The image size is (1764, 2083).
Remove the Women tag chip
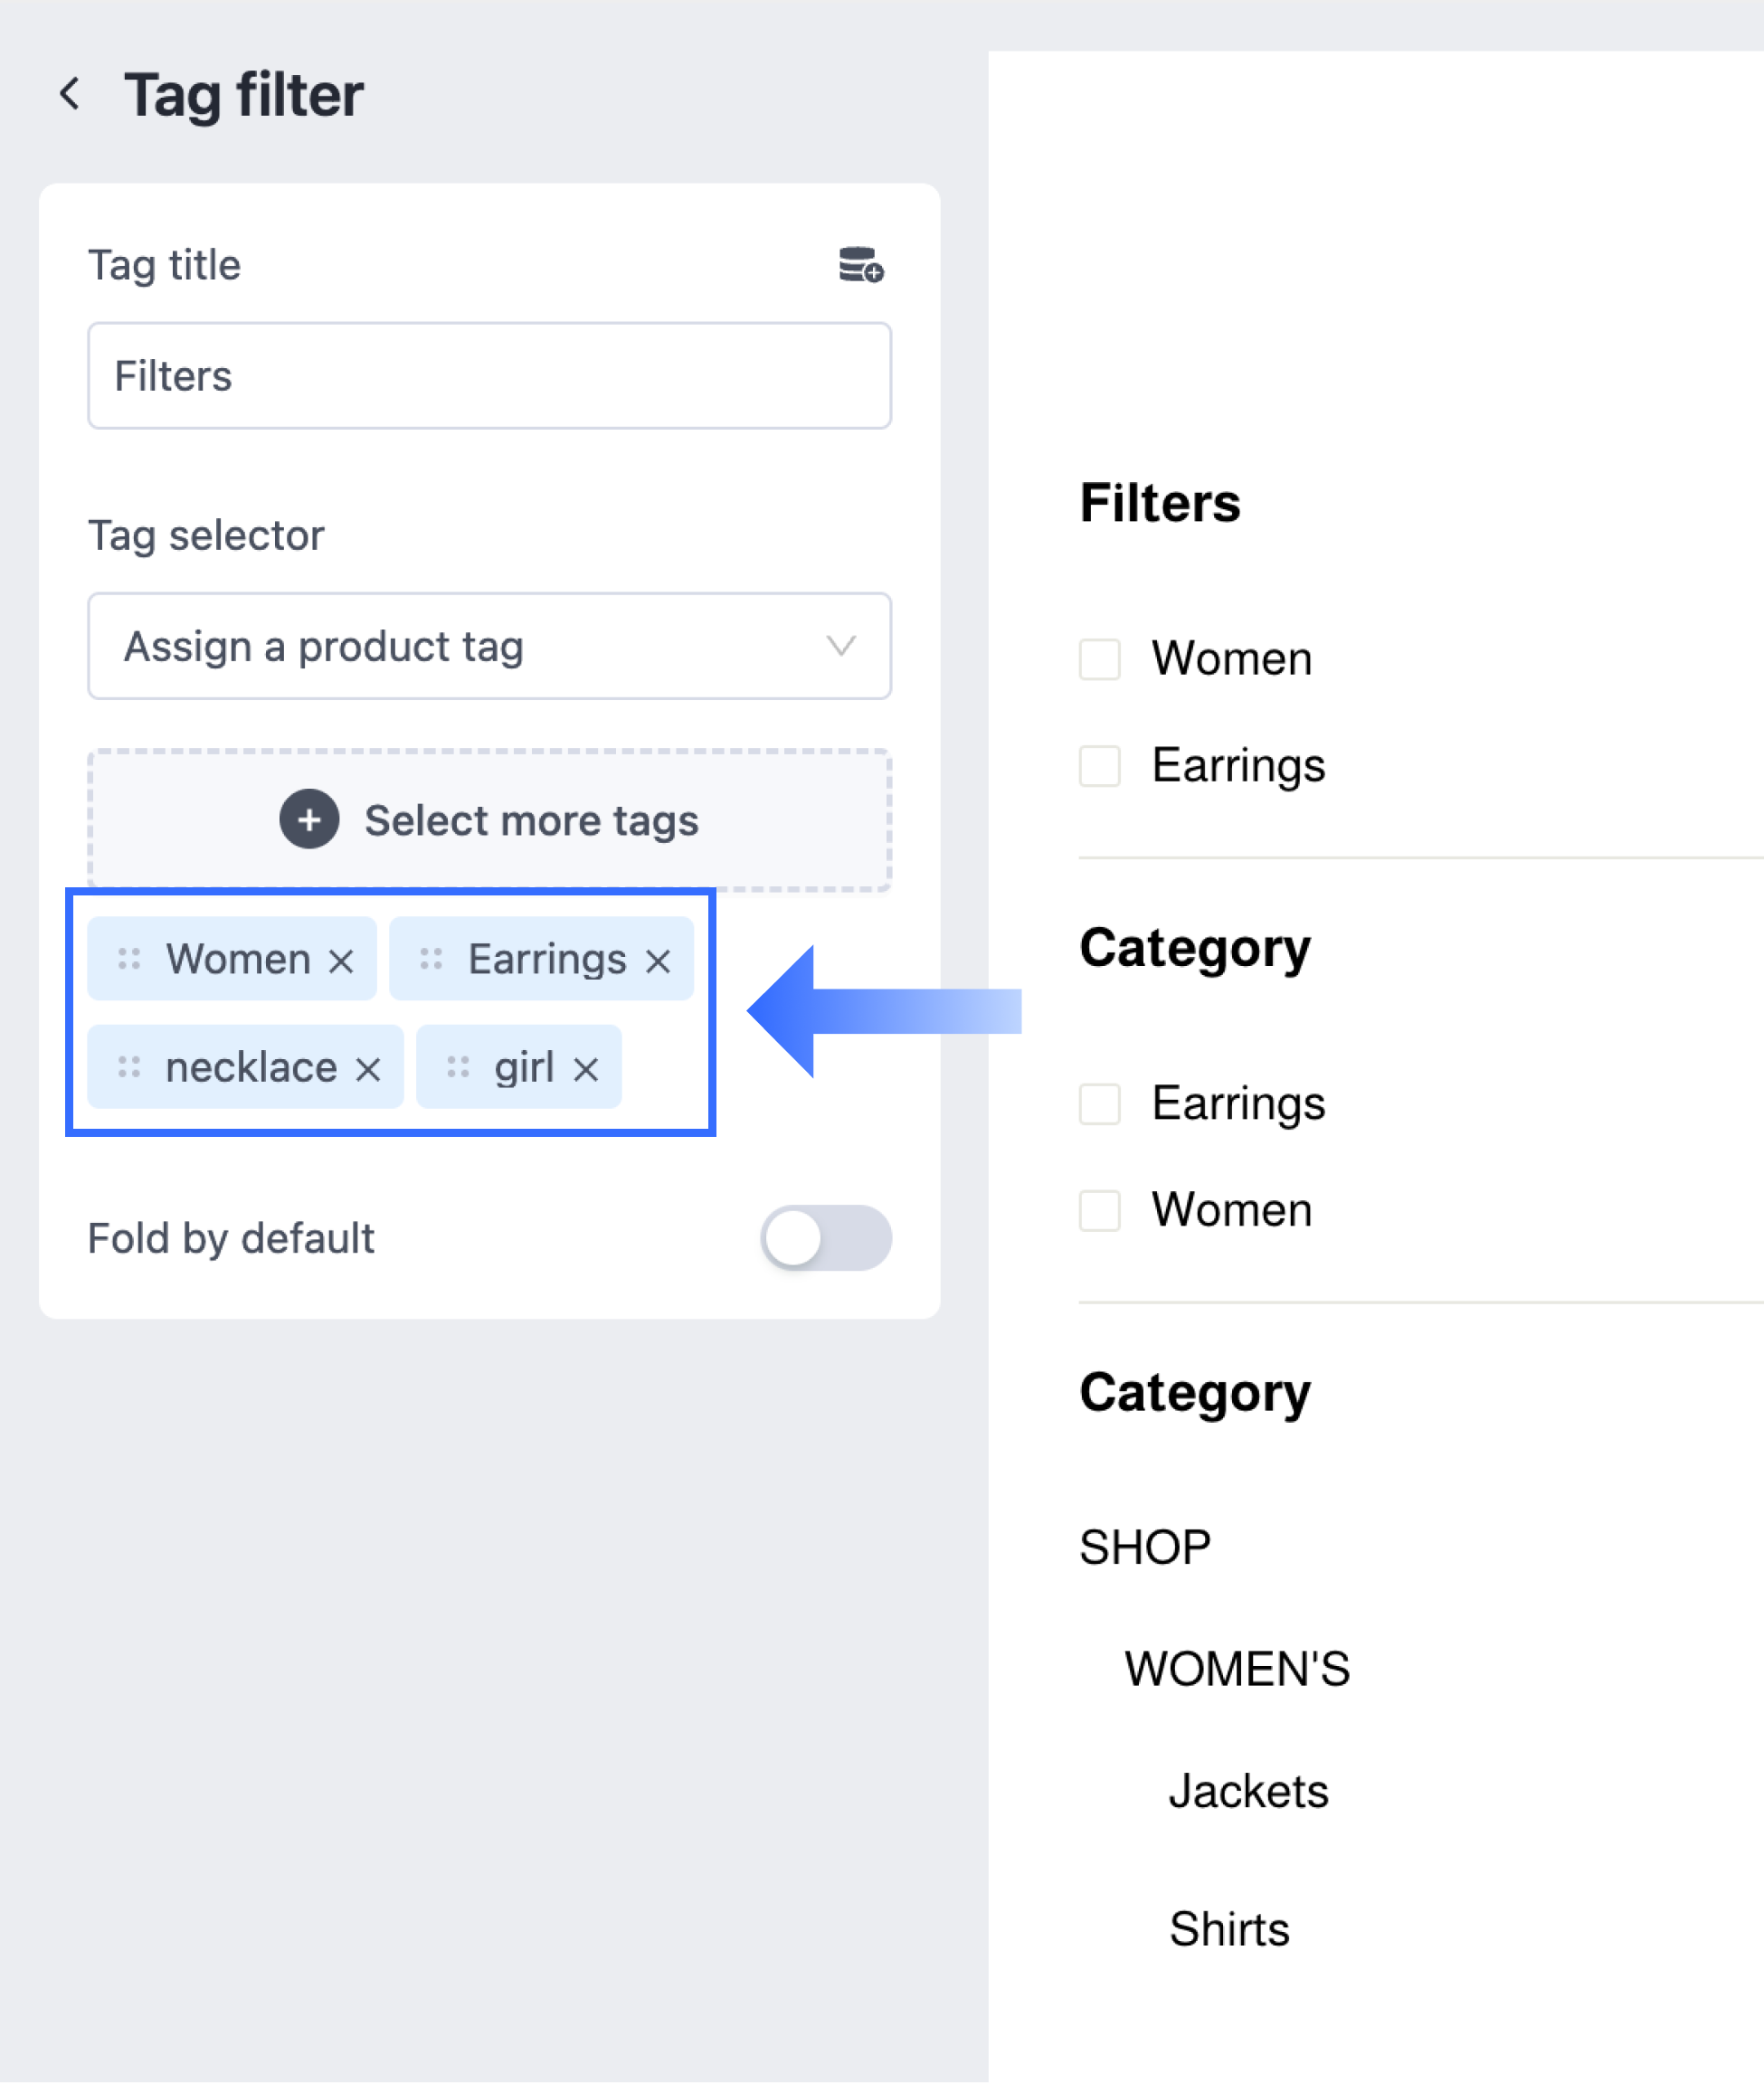tap(341, 961)
